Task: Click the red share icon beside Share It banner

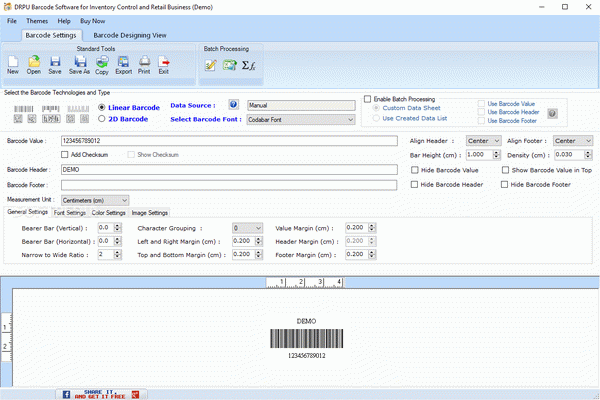Action: 135,394
